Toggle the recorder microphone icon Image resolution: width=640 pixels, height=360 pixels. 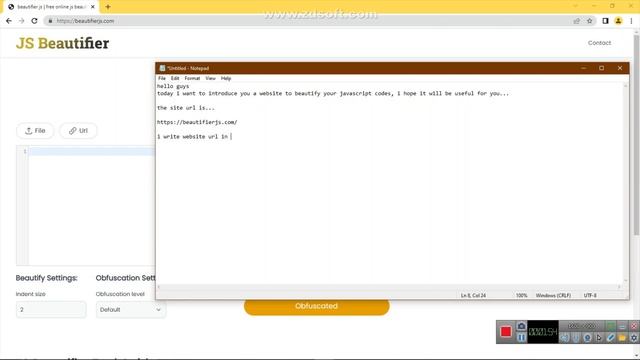(x=576, y=338)
